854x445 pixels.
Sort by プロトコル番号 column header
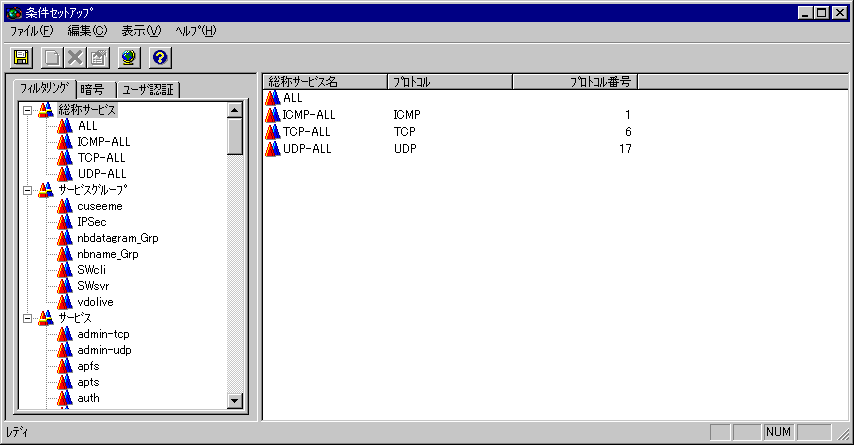coord(575,82)
